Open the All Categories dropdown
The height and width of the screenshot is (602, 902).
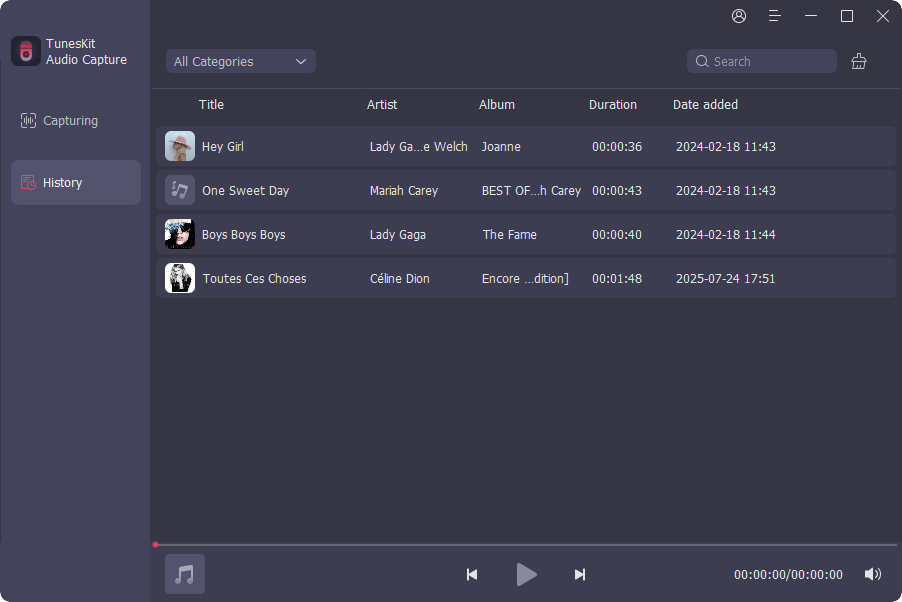coord(240,61)
